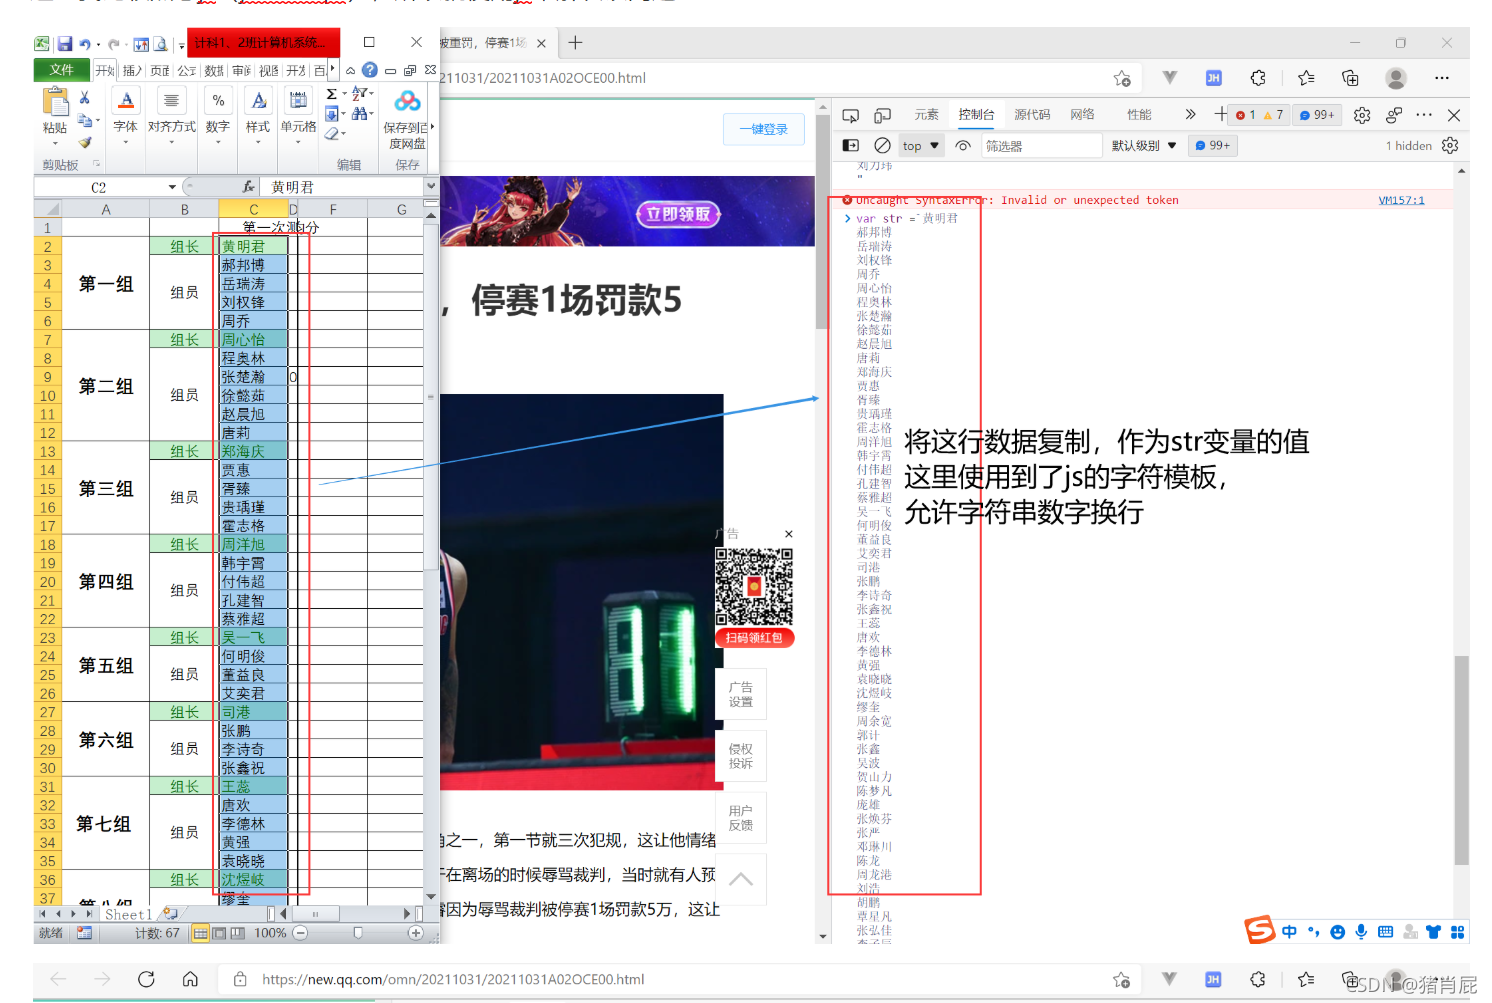Select Sheet1 worksheet tab

(129, 914)
